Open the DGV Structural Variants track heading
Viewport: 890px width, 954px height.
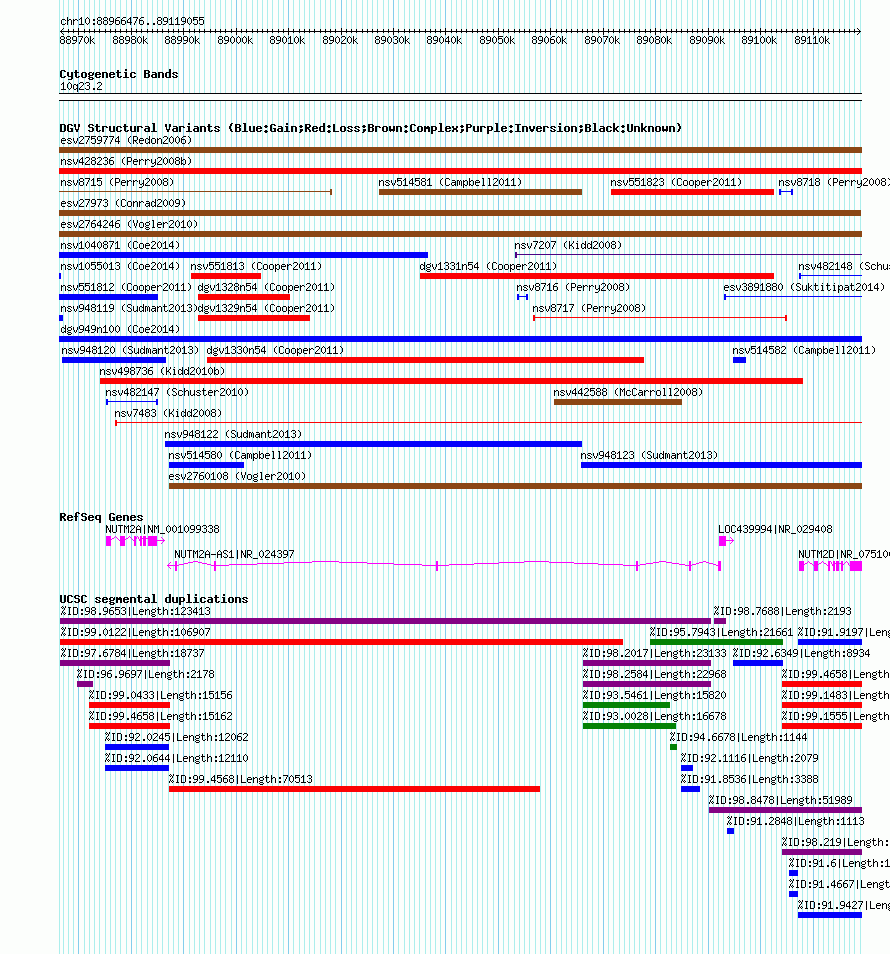(x=370, y=128)
